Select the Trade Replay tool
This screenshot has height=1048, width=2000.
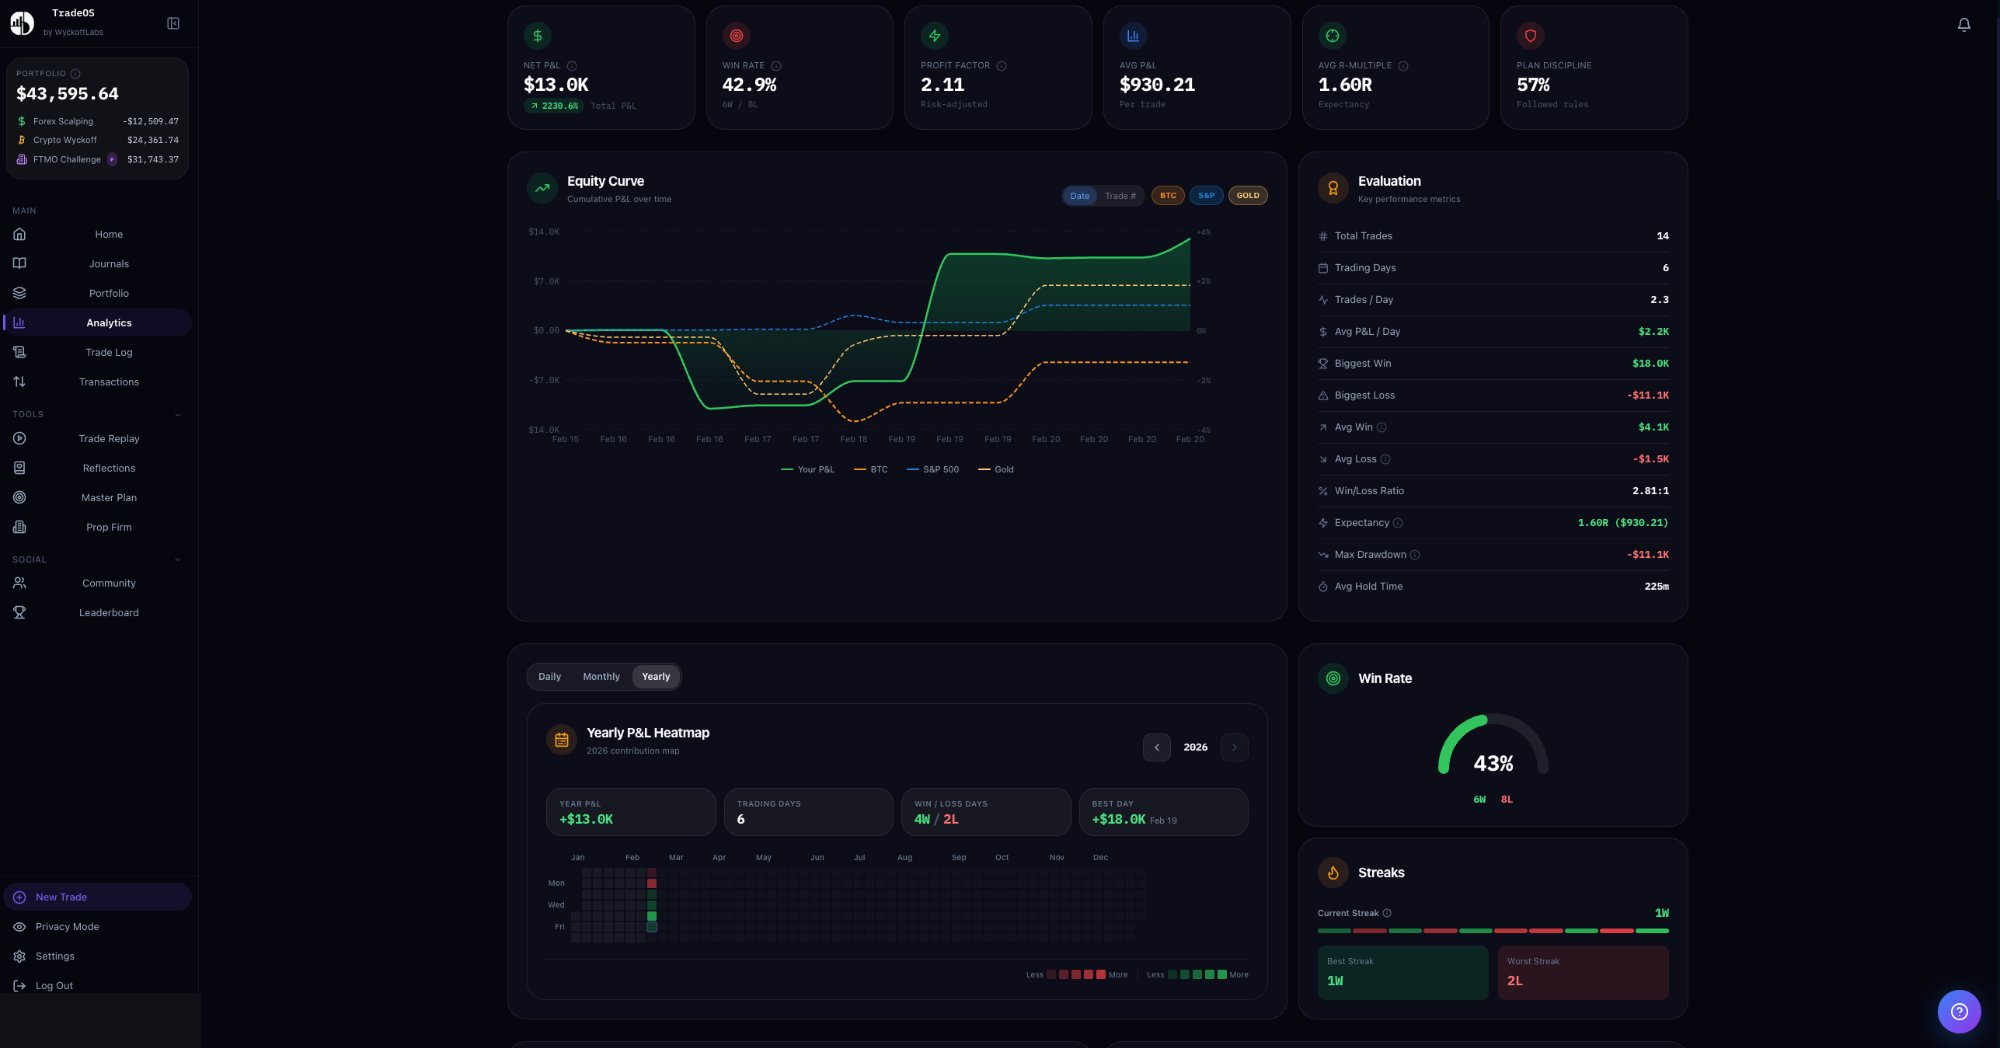(x=108, y=438)
